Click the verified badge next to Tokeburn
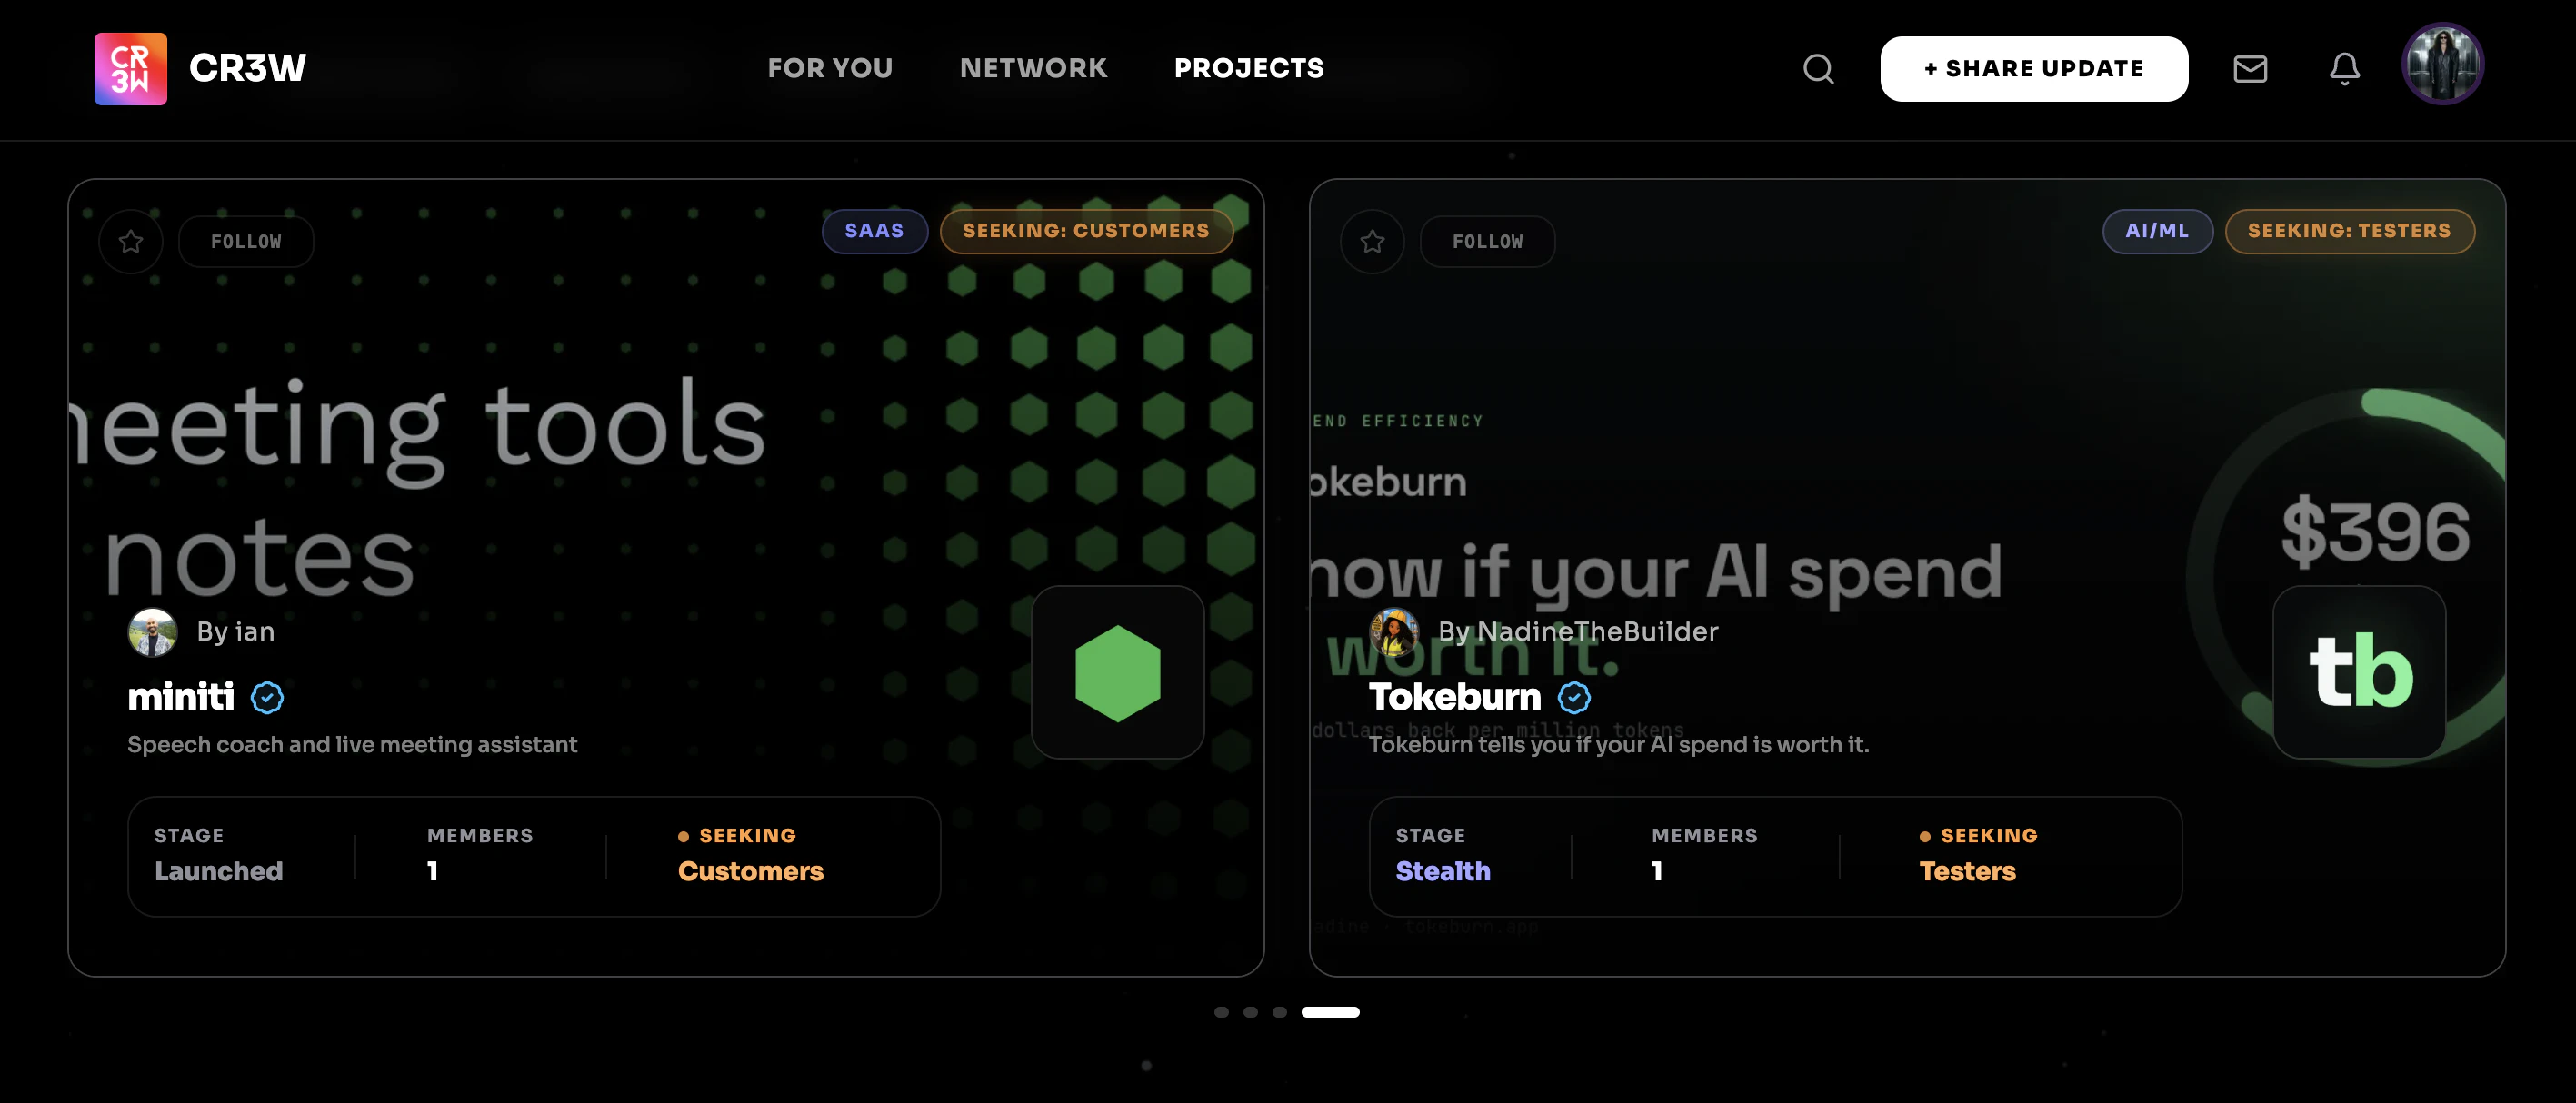Screen dimensions: 2576x1103 [x=1574, y=698]
